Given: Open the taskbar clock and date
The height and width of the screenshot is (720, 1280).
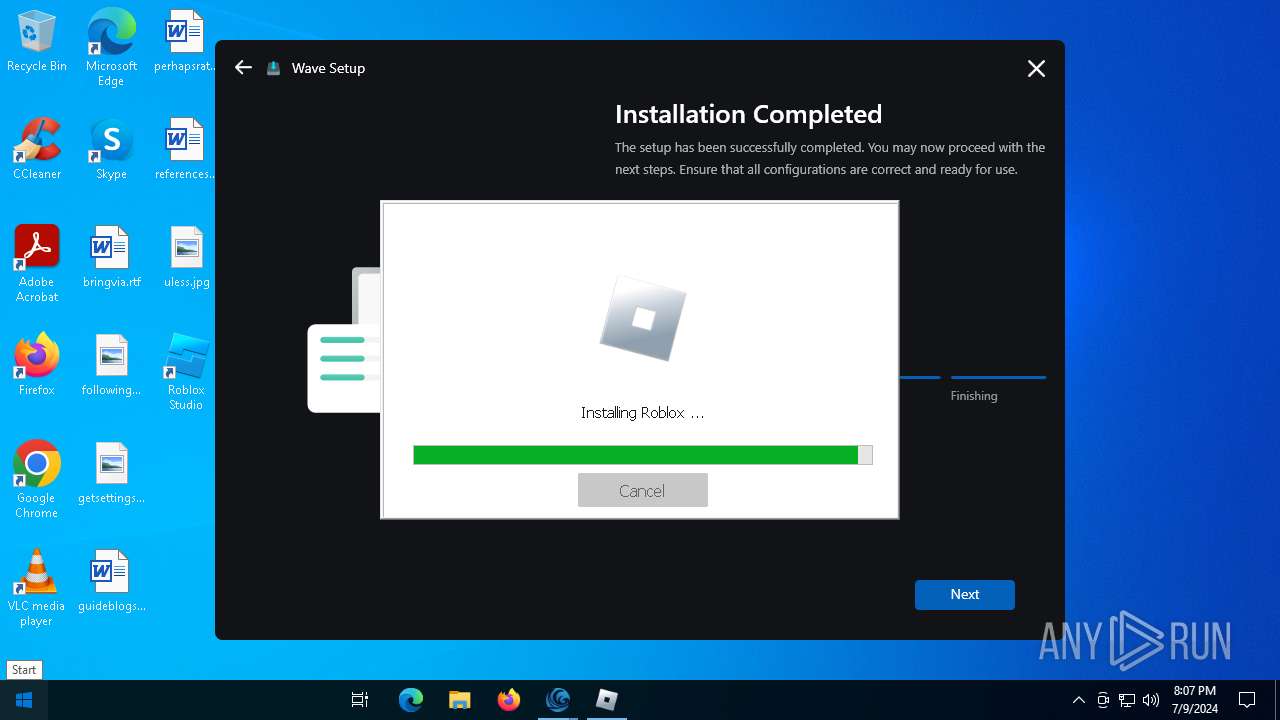Looking at the screenshot, I should click(x=1195, y=700).
